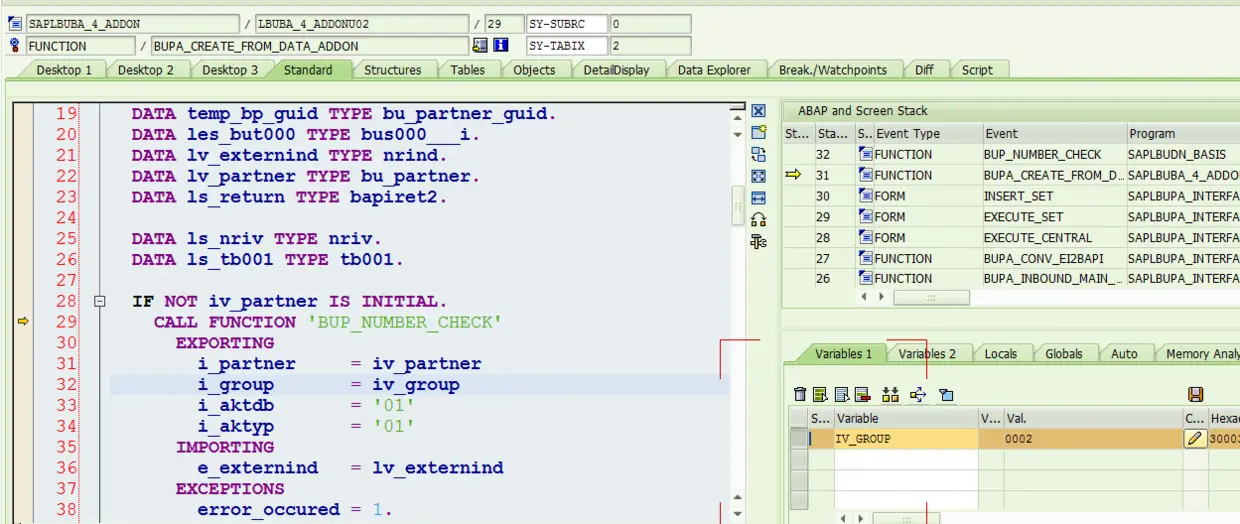The image size is (1240, 524).
Task: Open the Break./Watchpoints tab
Action: click(x=833, y=70)
